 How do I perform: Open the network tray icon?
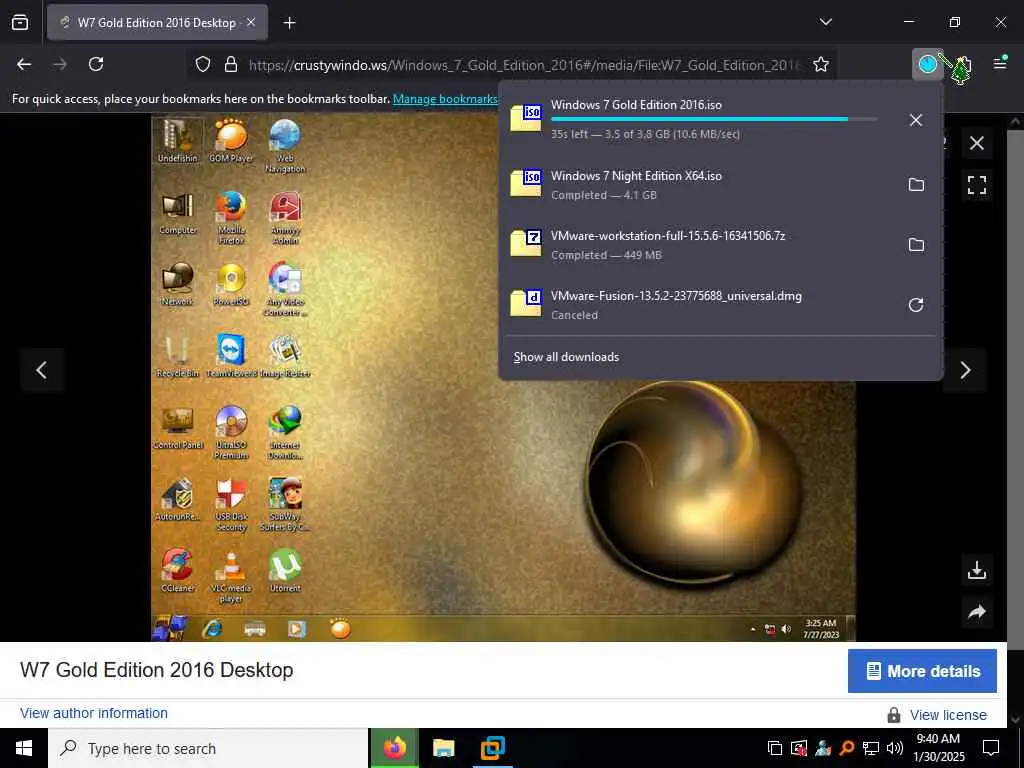coord(871,748)
